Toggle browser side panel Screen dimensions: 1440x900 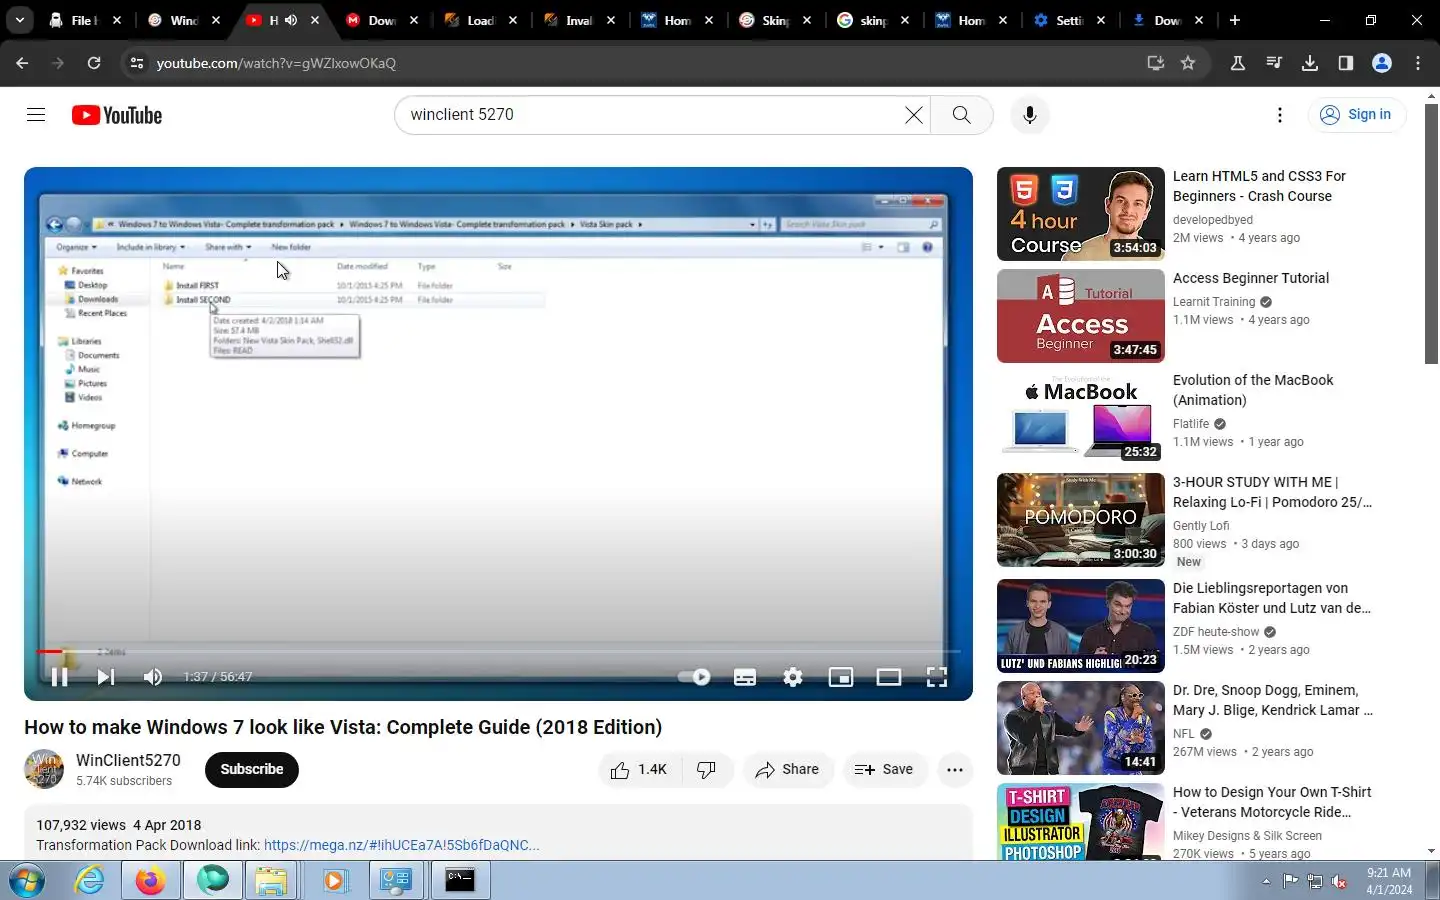click(x=1345, y=63)
